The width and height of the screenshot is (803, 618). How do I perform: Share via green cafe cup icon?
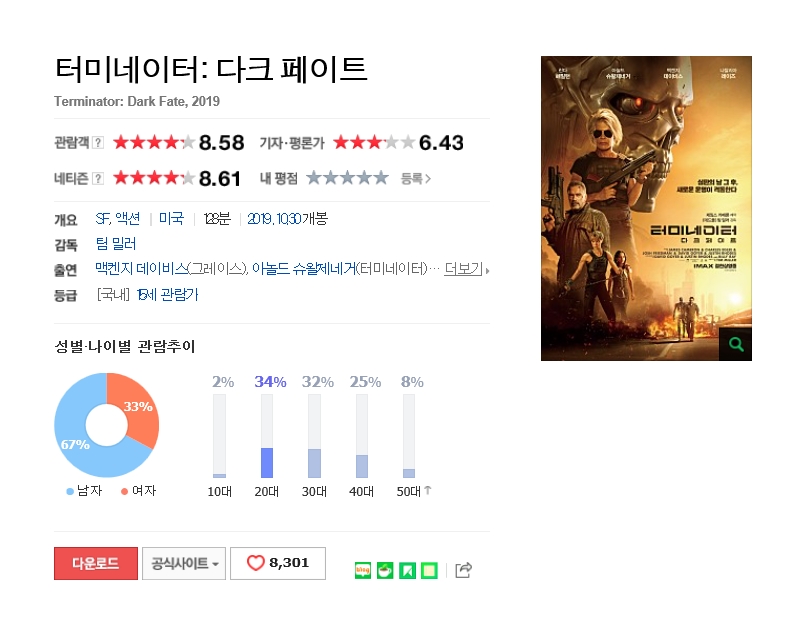[385, 570]
